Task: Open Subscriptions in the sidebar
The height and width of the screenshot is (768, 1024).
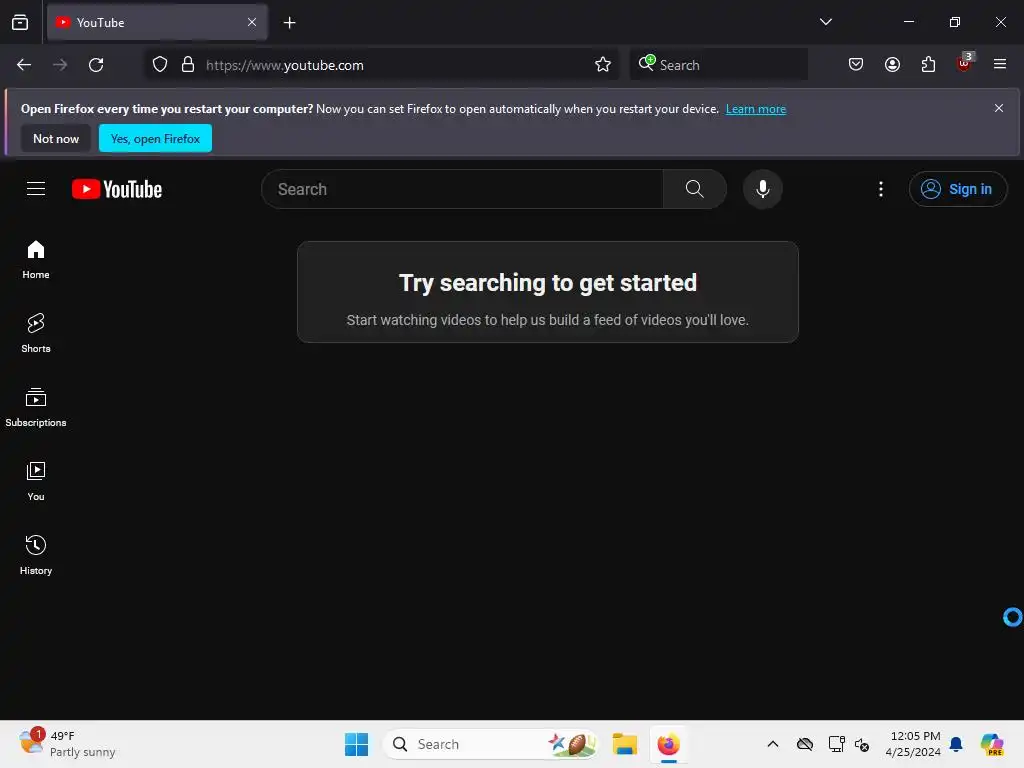Action: pos(36,408)
